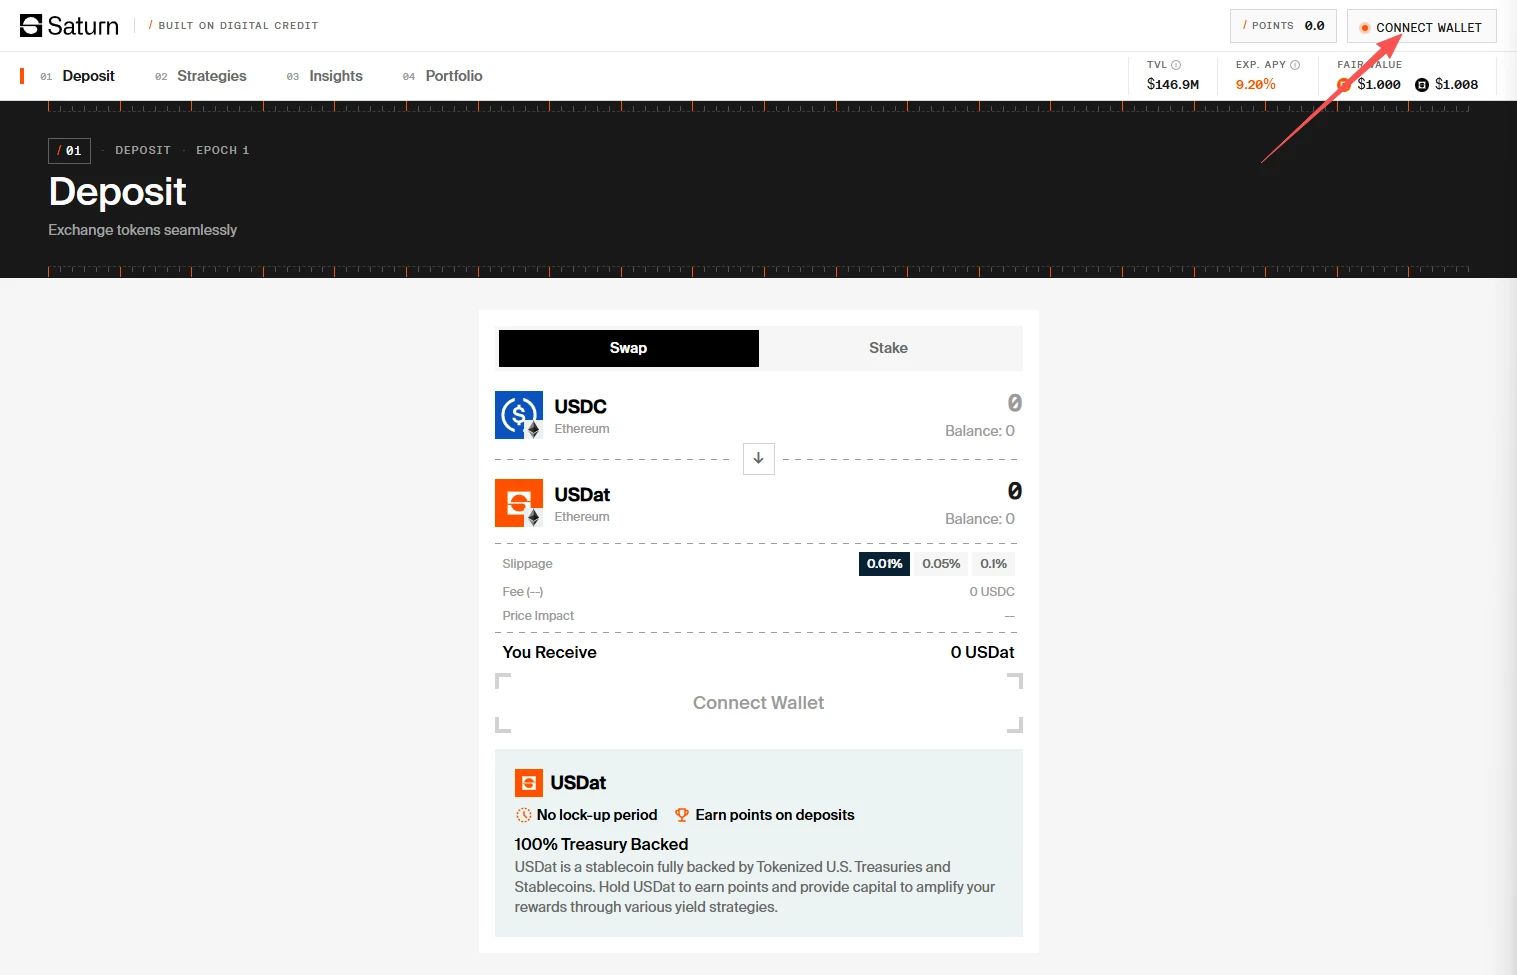Click the USDat token icon in swap form
This screenshot has width=1517, height=975.
(519, 503)
